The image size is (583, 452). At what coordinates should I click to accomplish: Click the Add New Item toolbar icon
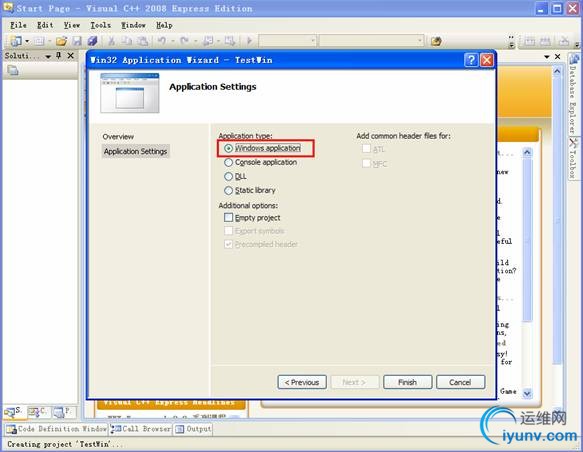click(39, 41)
